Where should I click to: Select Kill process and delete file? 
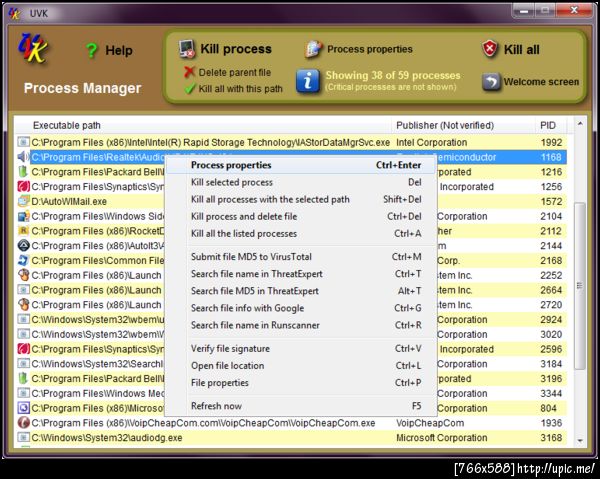pyautogui.click(x=300, y=217)
